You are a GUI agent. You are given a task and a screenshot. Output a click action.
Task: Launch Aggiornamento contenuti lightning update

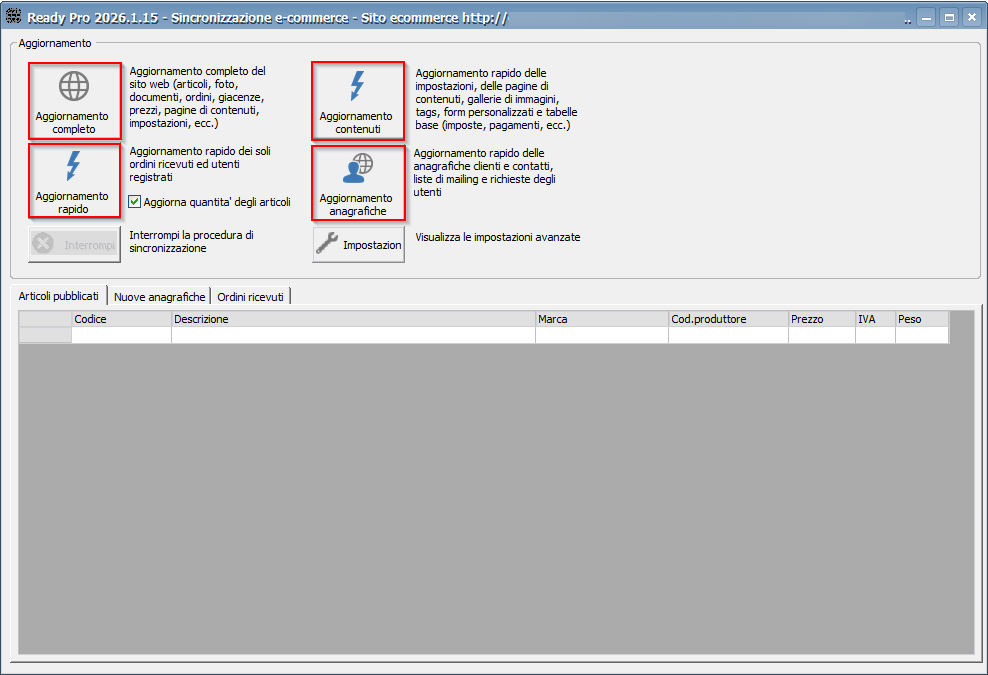(357, 101)
